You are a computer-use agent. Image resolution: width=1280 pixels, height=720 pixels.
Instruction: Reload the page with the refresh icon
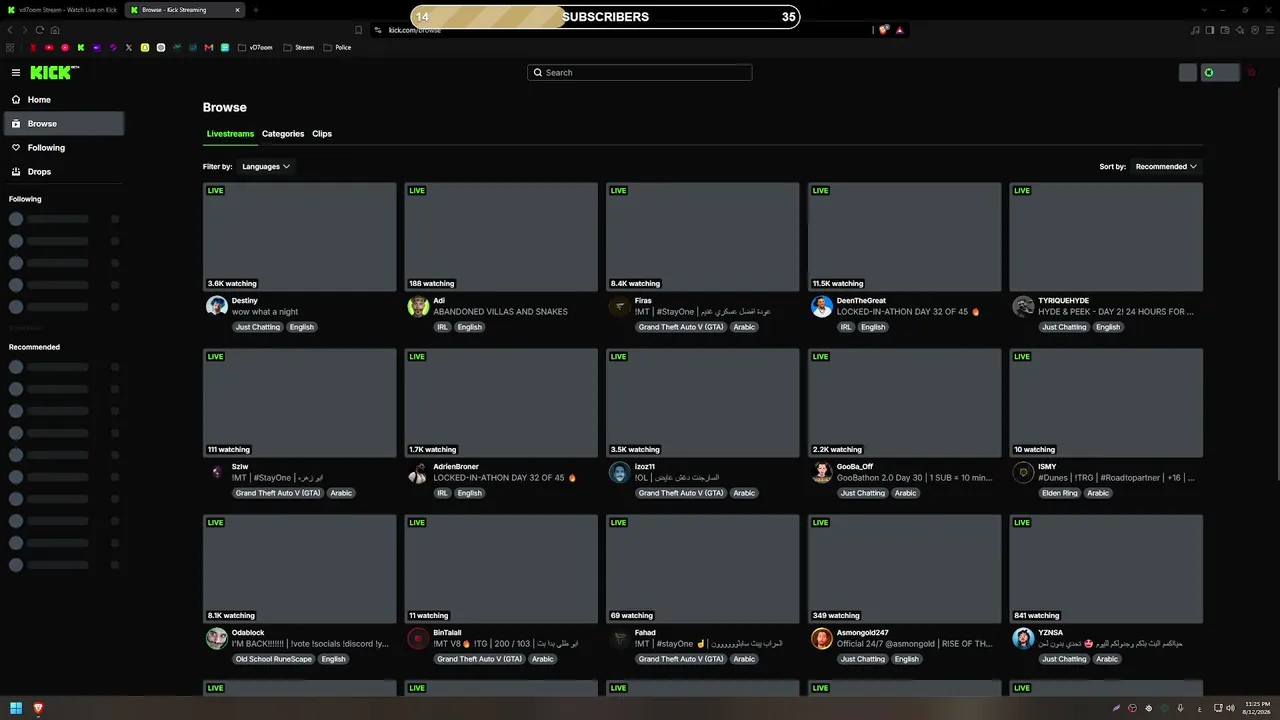(40, 30)
